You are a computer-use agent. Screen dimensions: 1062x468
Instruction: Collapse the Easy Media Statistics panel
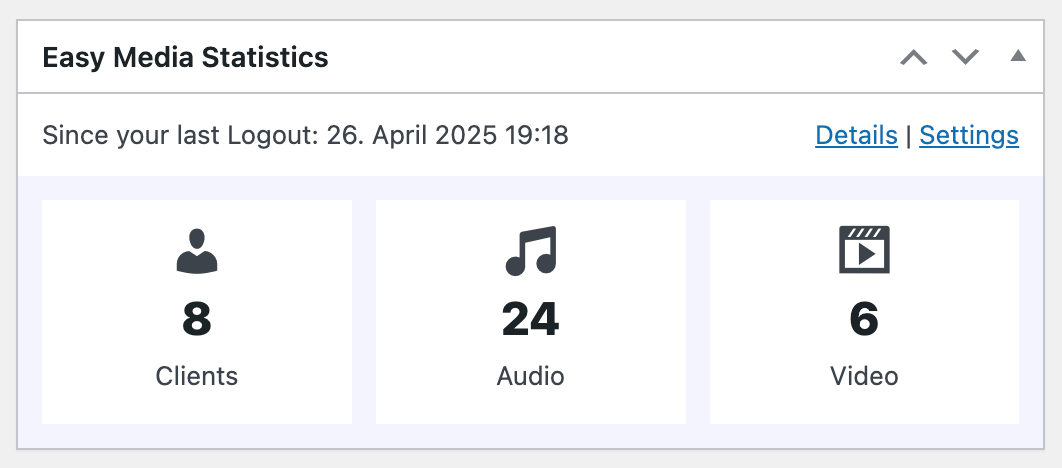[x=1018, y=56]
